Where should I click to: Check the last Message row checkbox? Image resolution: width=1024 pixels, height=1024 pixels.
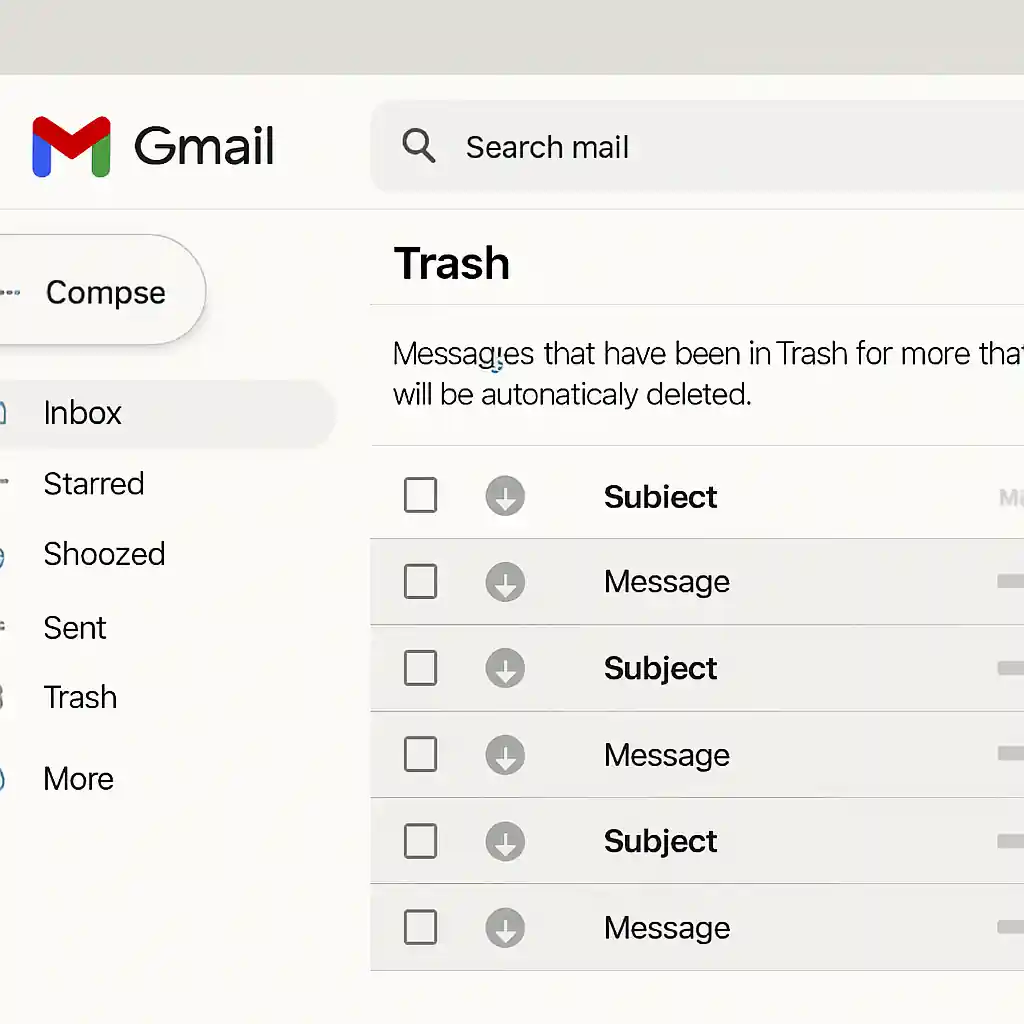[420, 927]
